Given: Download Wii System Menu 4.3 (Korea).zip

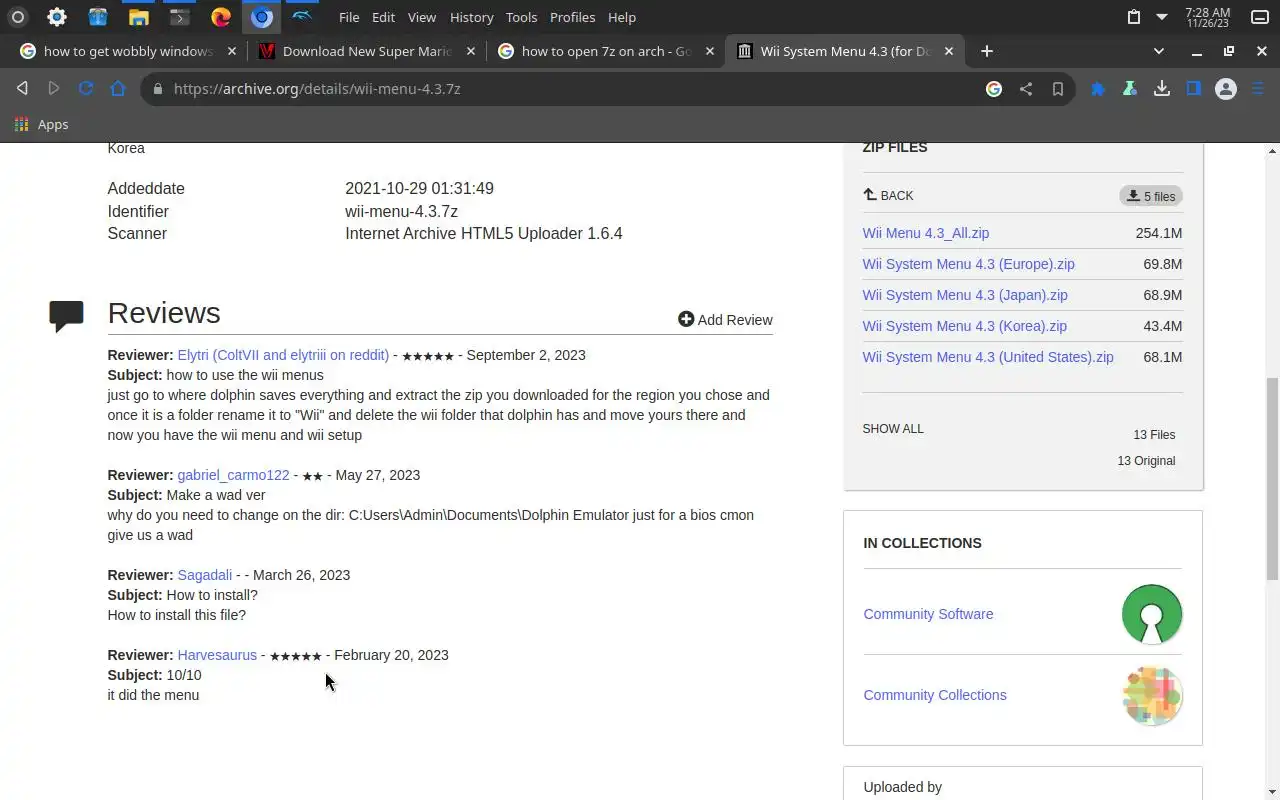Looking at the screenshot, I should [965, 326].
